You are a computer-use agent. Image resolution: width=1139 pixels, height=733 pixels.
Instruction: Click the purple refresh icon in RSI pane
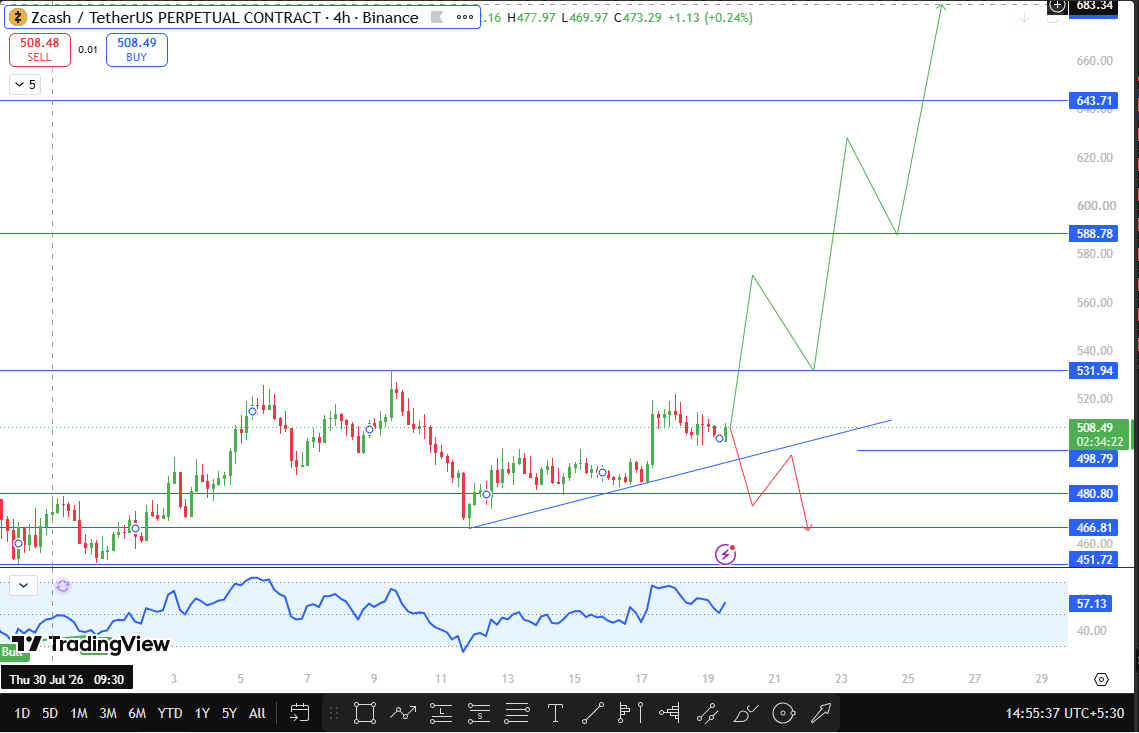coord(63,586)
